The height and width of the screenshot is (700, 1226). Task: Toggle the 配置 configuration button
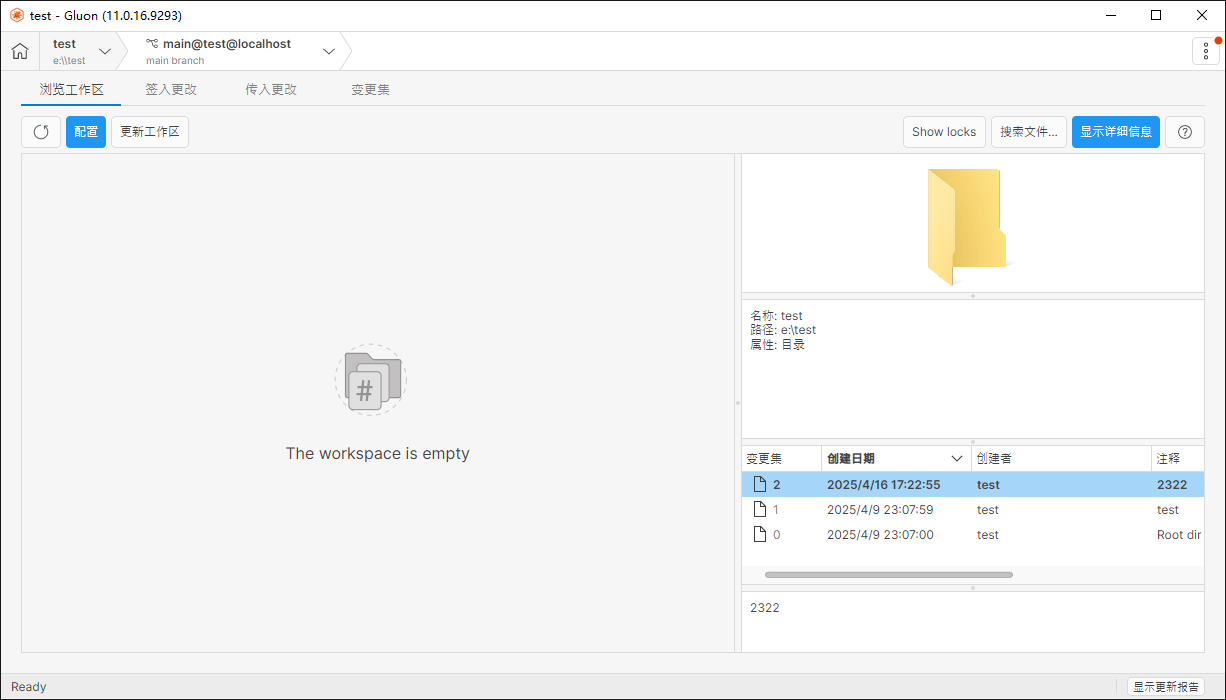tap(86, 132)
